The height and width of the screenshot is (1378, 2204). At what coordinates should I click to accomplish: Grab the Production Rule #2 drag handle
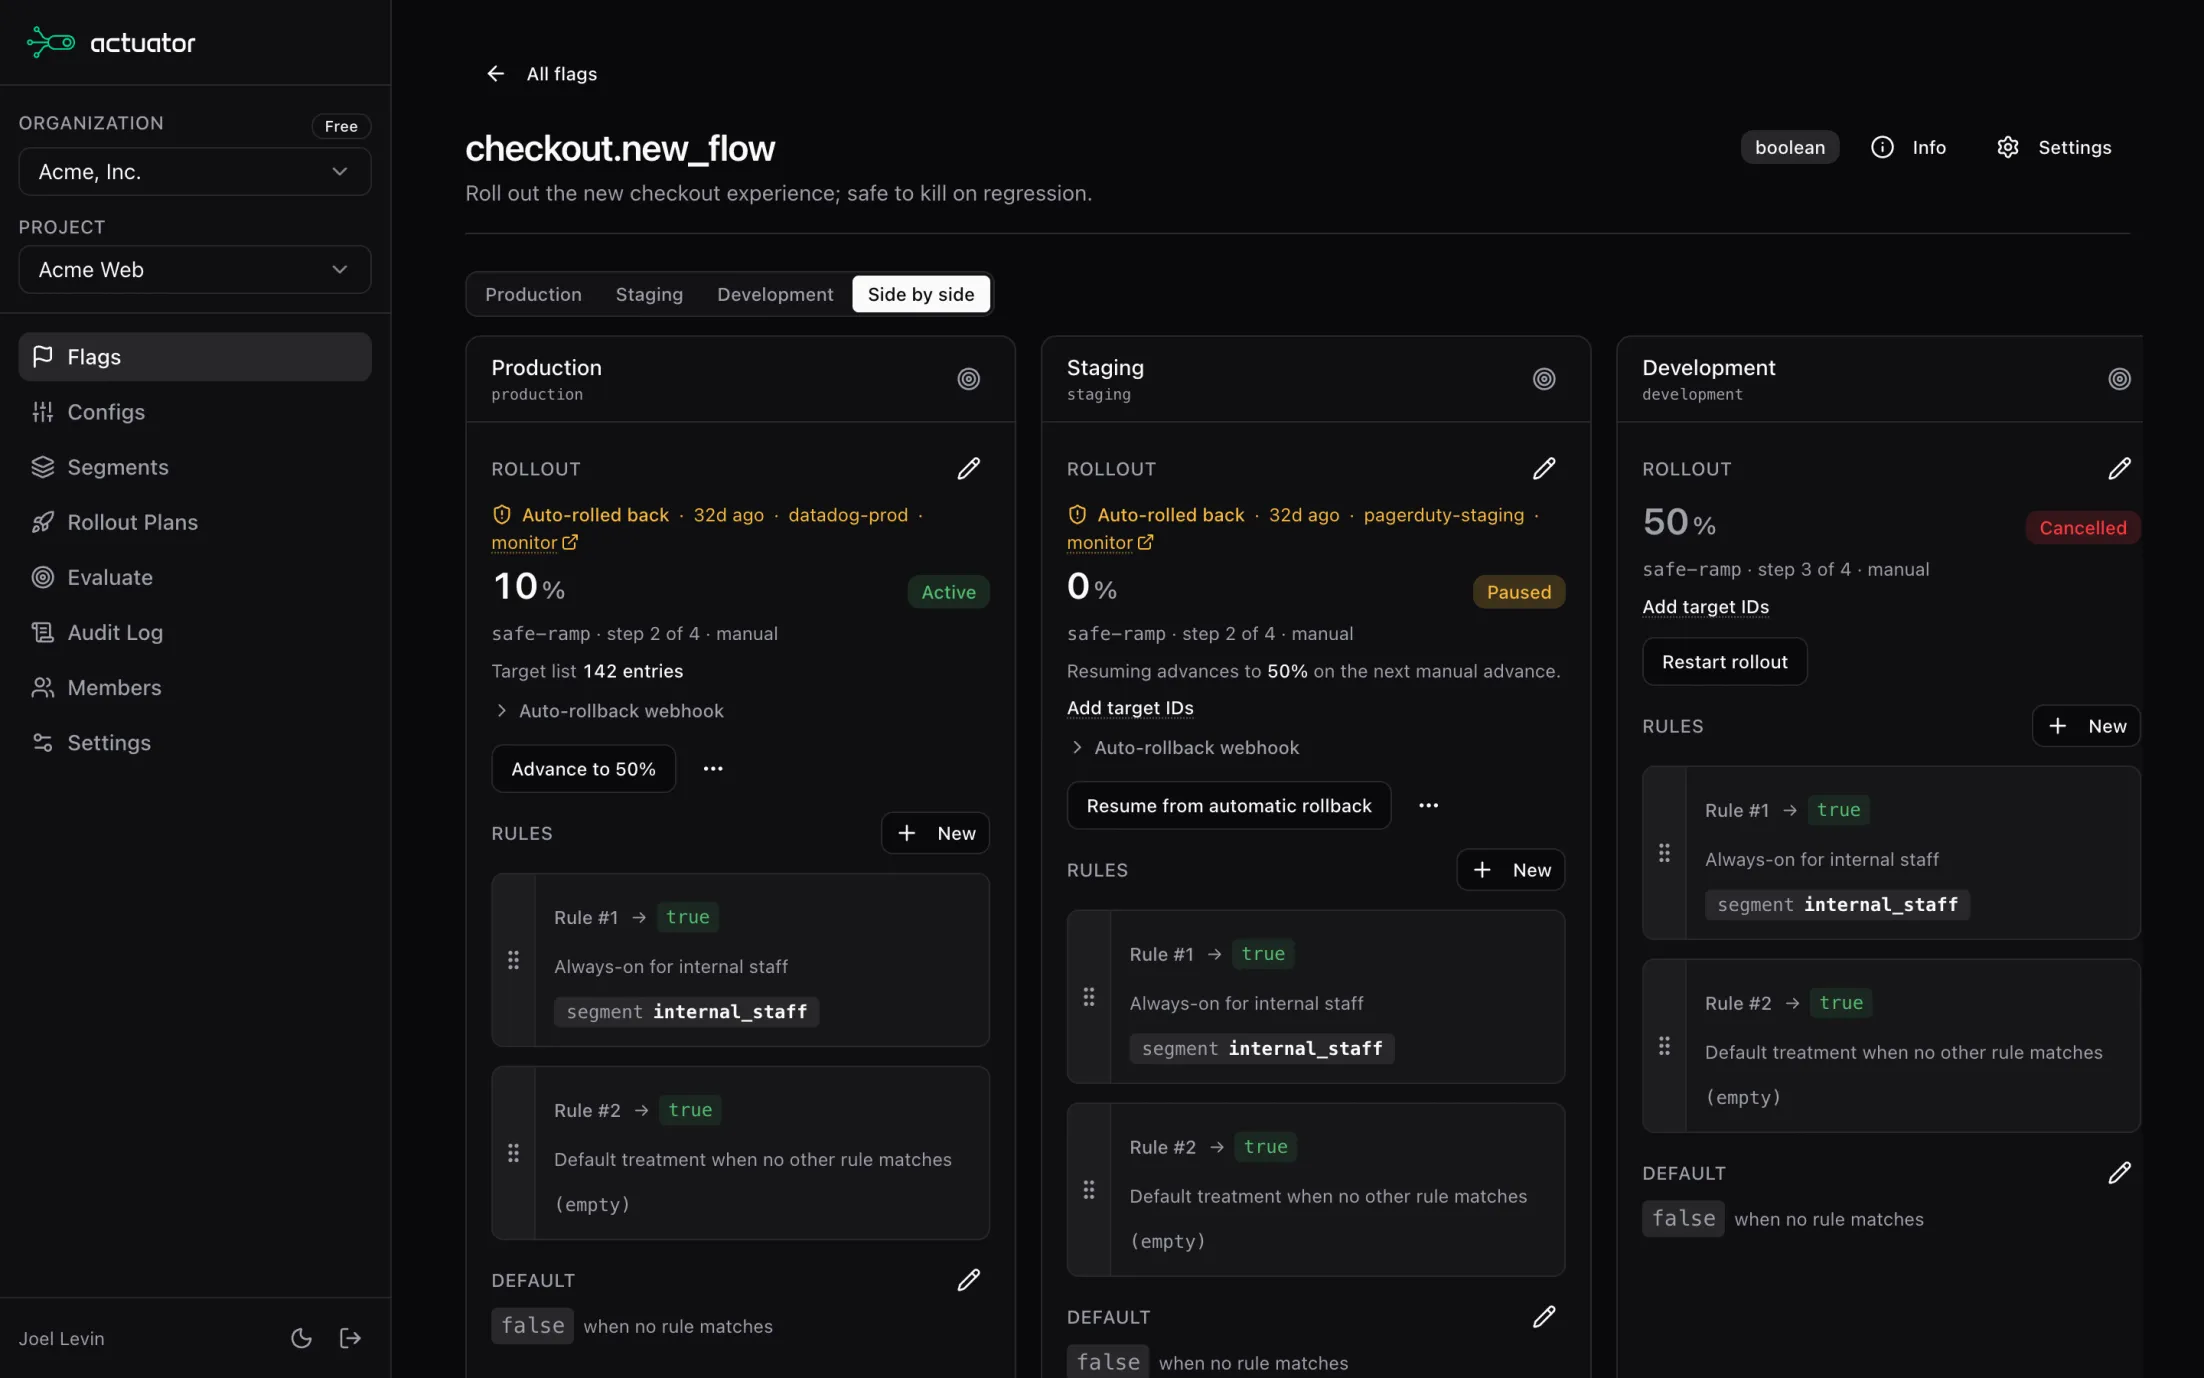click(x=513, y=1153)
